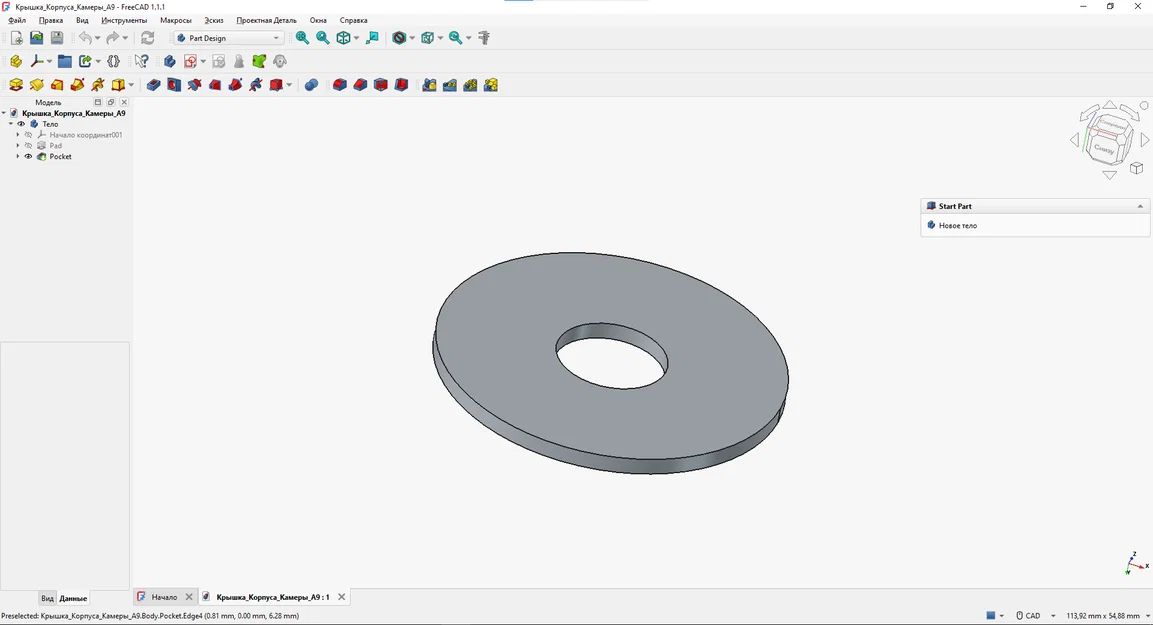Collapse the Крышка_Корпуса_Камеры_A9 document tree

(x=4, y=113)
